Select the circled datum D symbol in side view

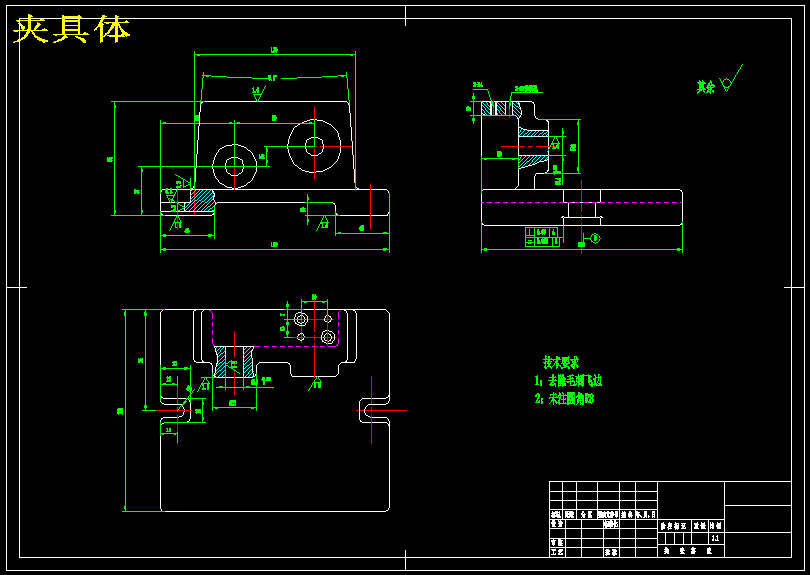click(595, 238)
